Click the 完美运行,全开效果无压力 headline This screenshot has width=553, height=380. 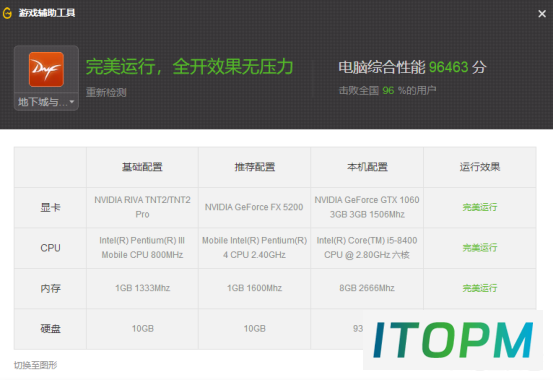pos(189,67)
